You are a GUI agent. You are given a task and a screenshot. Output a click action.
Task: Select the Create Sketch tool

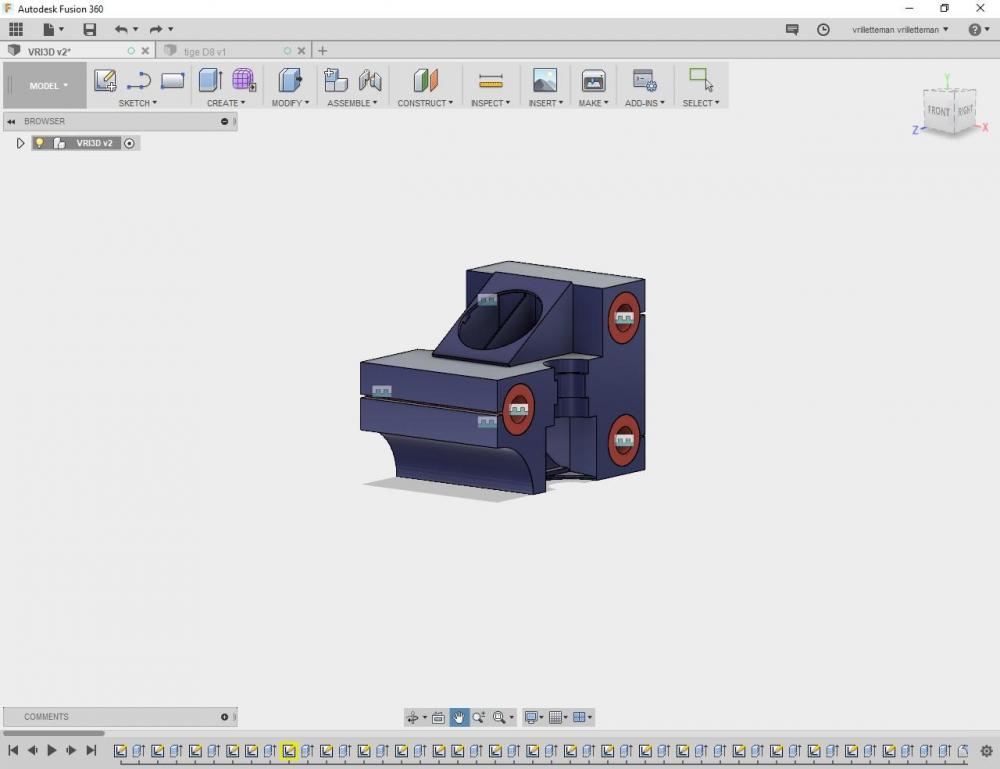pyautogui.click(x=105, y=81)
